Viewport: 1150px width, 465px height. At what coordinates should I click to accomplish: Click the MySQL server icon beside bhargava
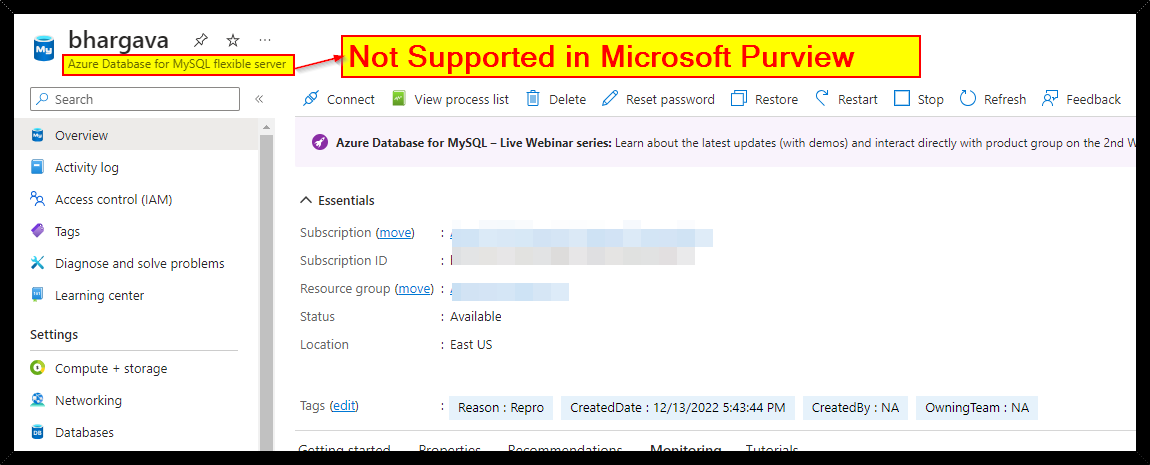point(43,48)
